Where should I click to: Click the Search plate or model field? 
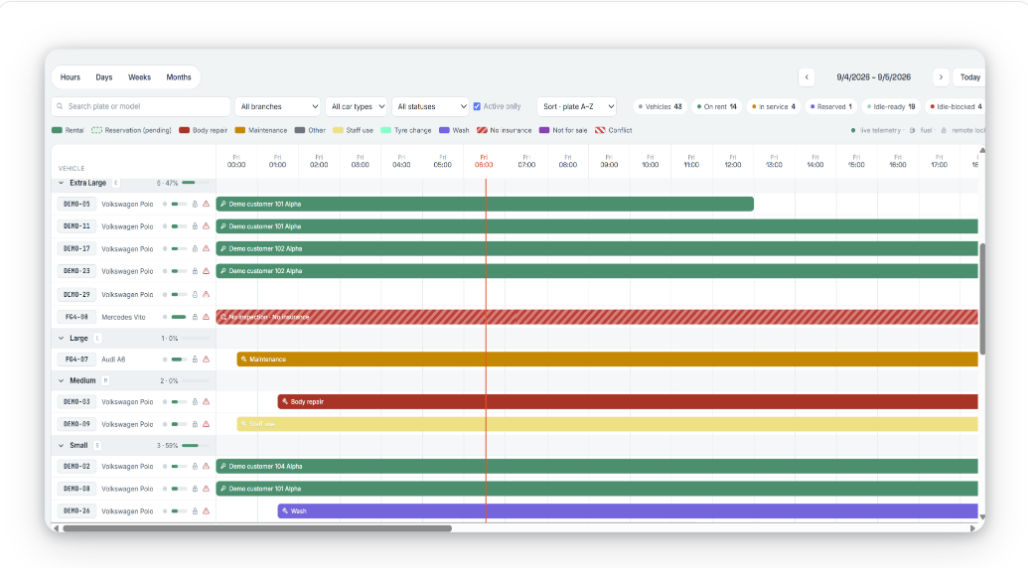141,106
